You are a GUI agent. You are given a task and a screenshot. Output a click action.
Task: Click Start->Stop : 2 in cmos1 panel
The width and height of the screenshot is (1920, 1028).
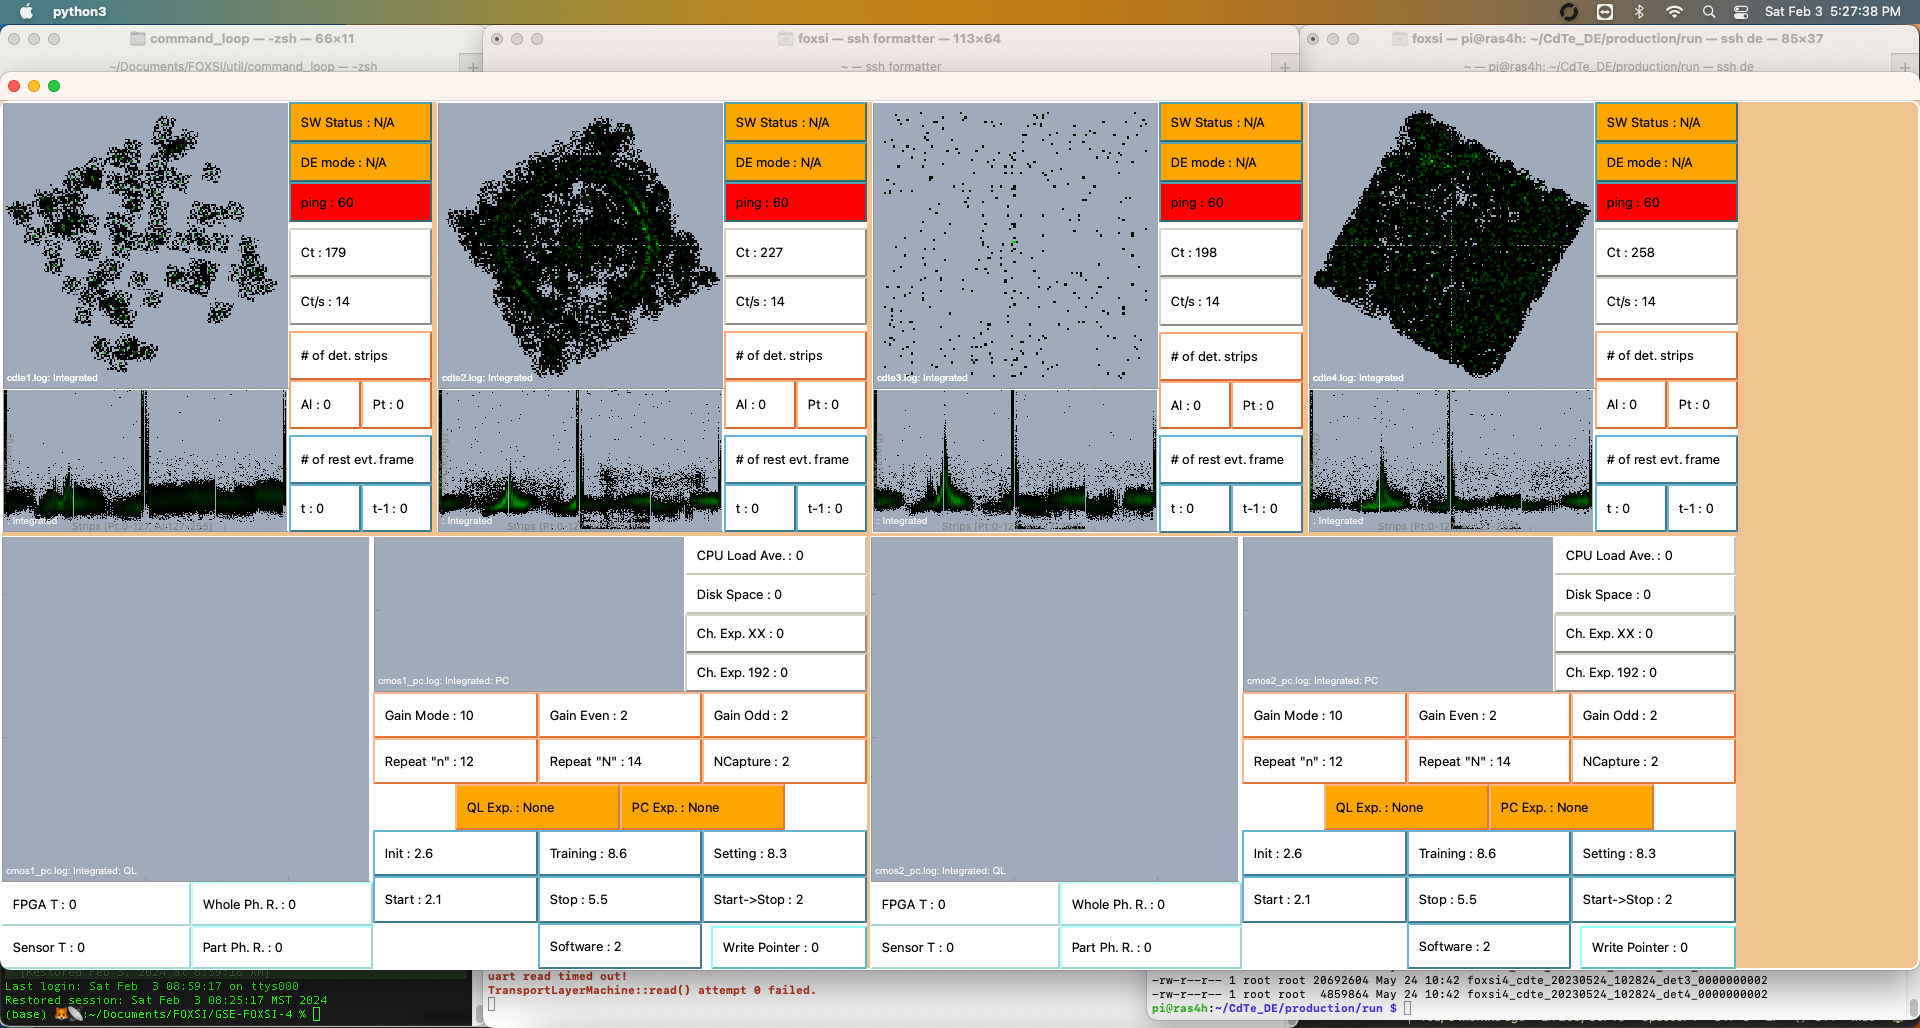pyautogui.click(x=783, y=899)
